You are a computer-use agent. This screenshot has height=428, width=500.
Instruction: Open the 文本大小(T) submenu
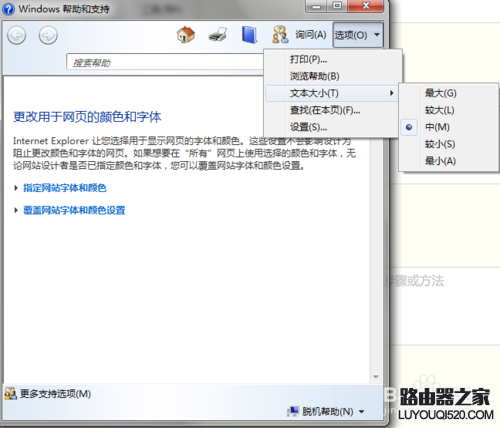(x=333, y=93)
